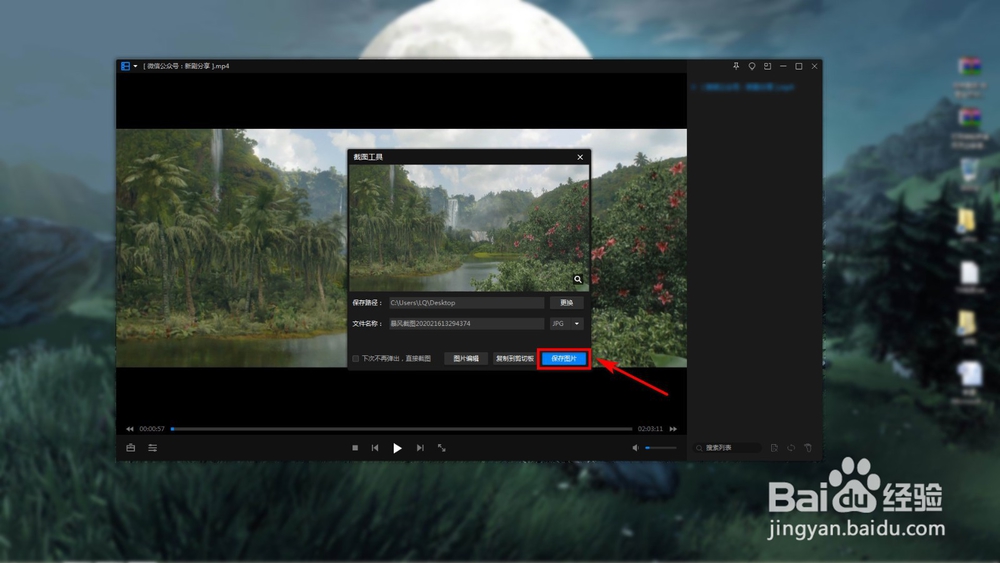Open 图片编辑 image editor button
The width and height of the screenshot is (1000, 563).
pyautogui.click(x=466, y=358)
